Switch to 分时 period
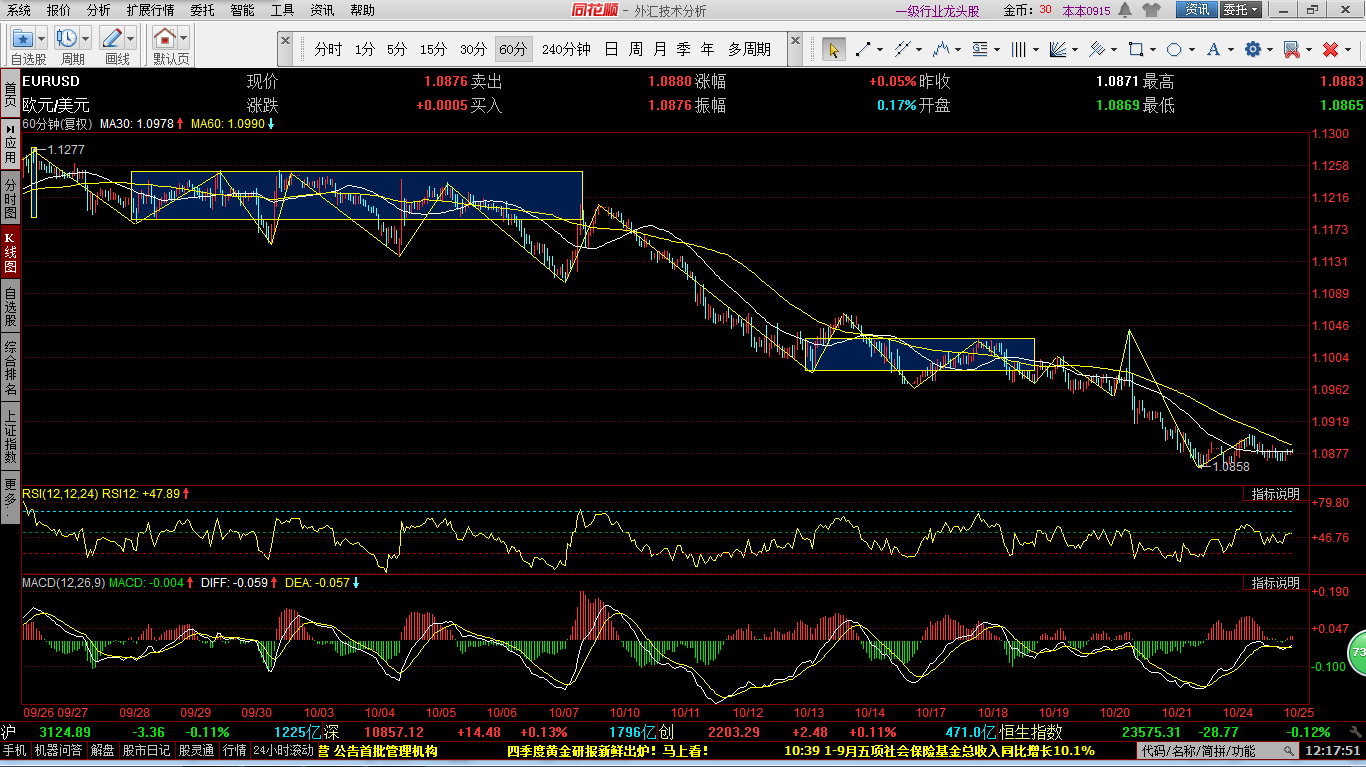 328,49
